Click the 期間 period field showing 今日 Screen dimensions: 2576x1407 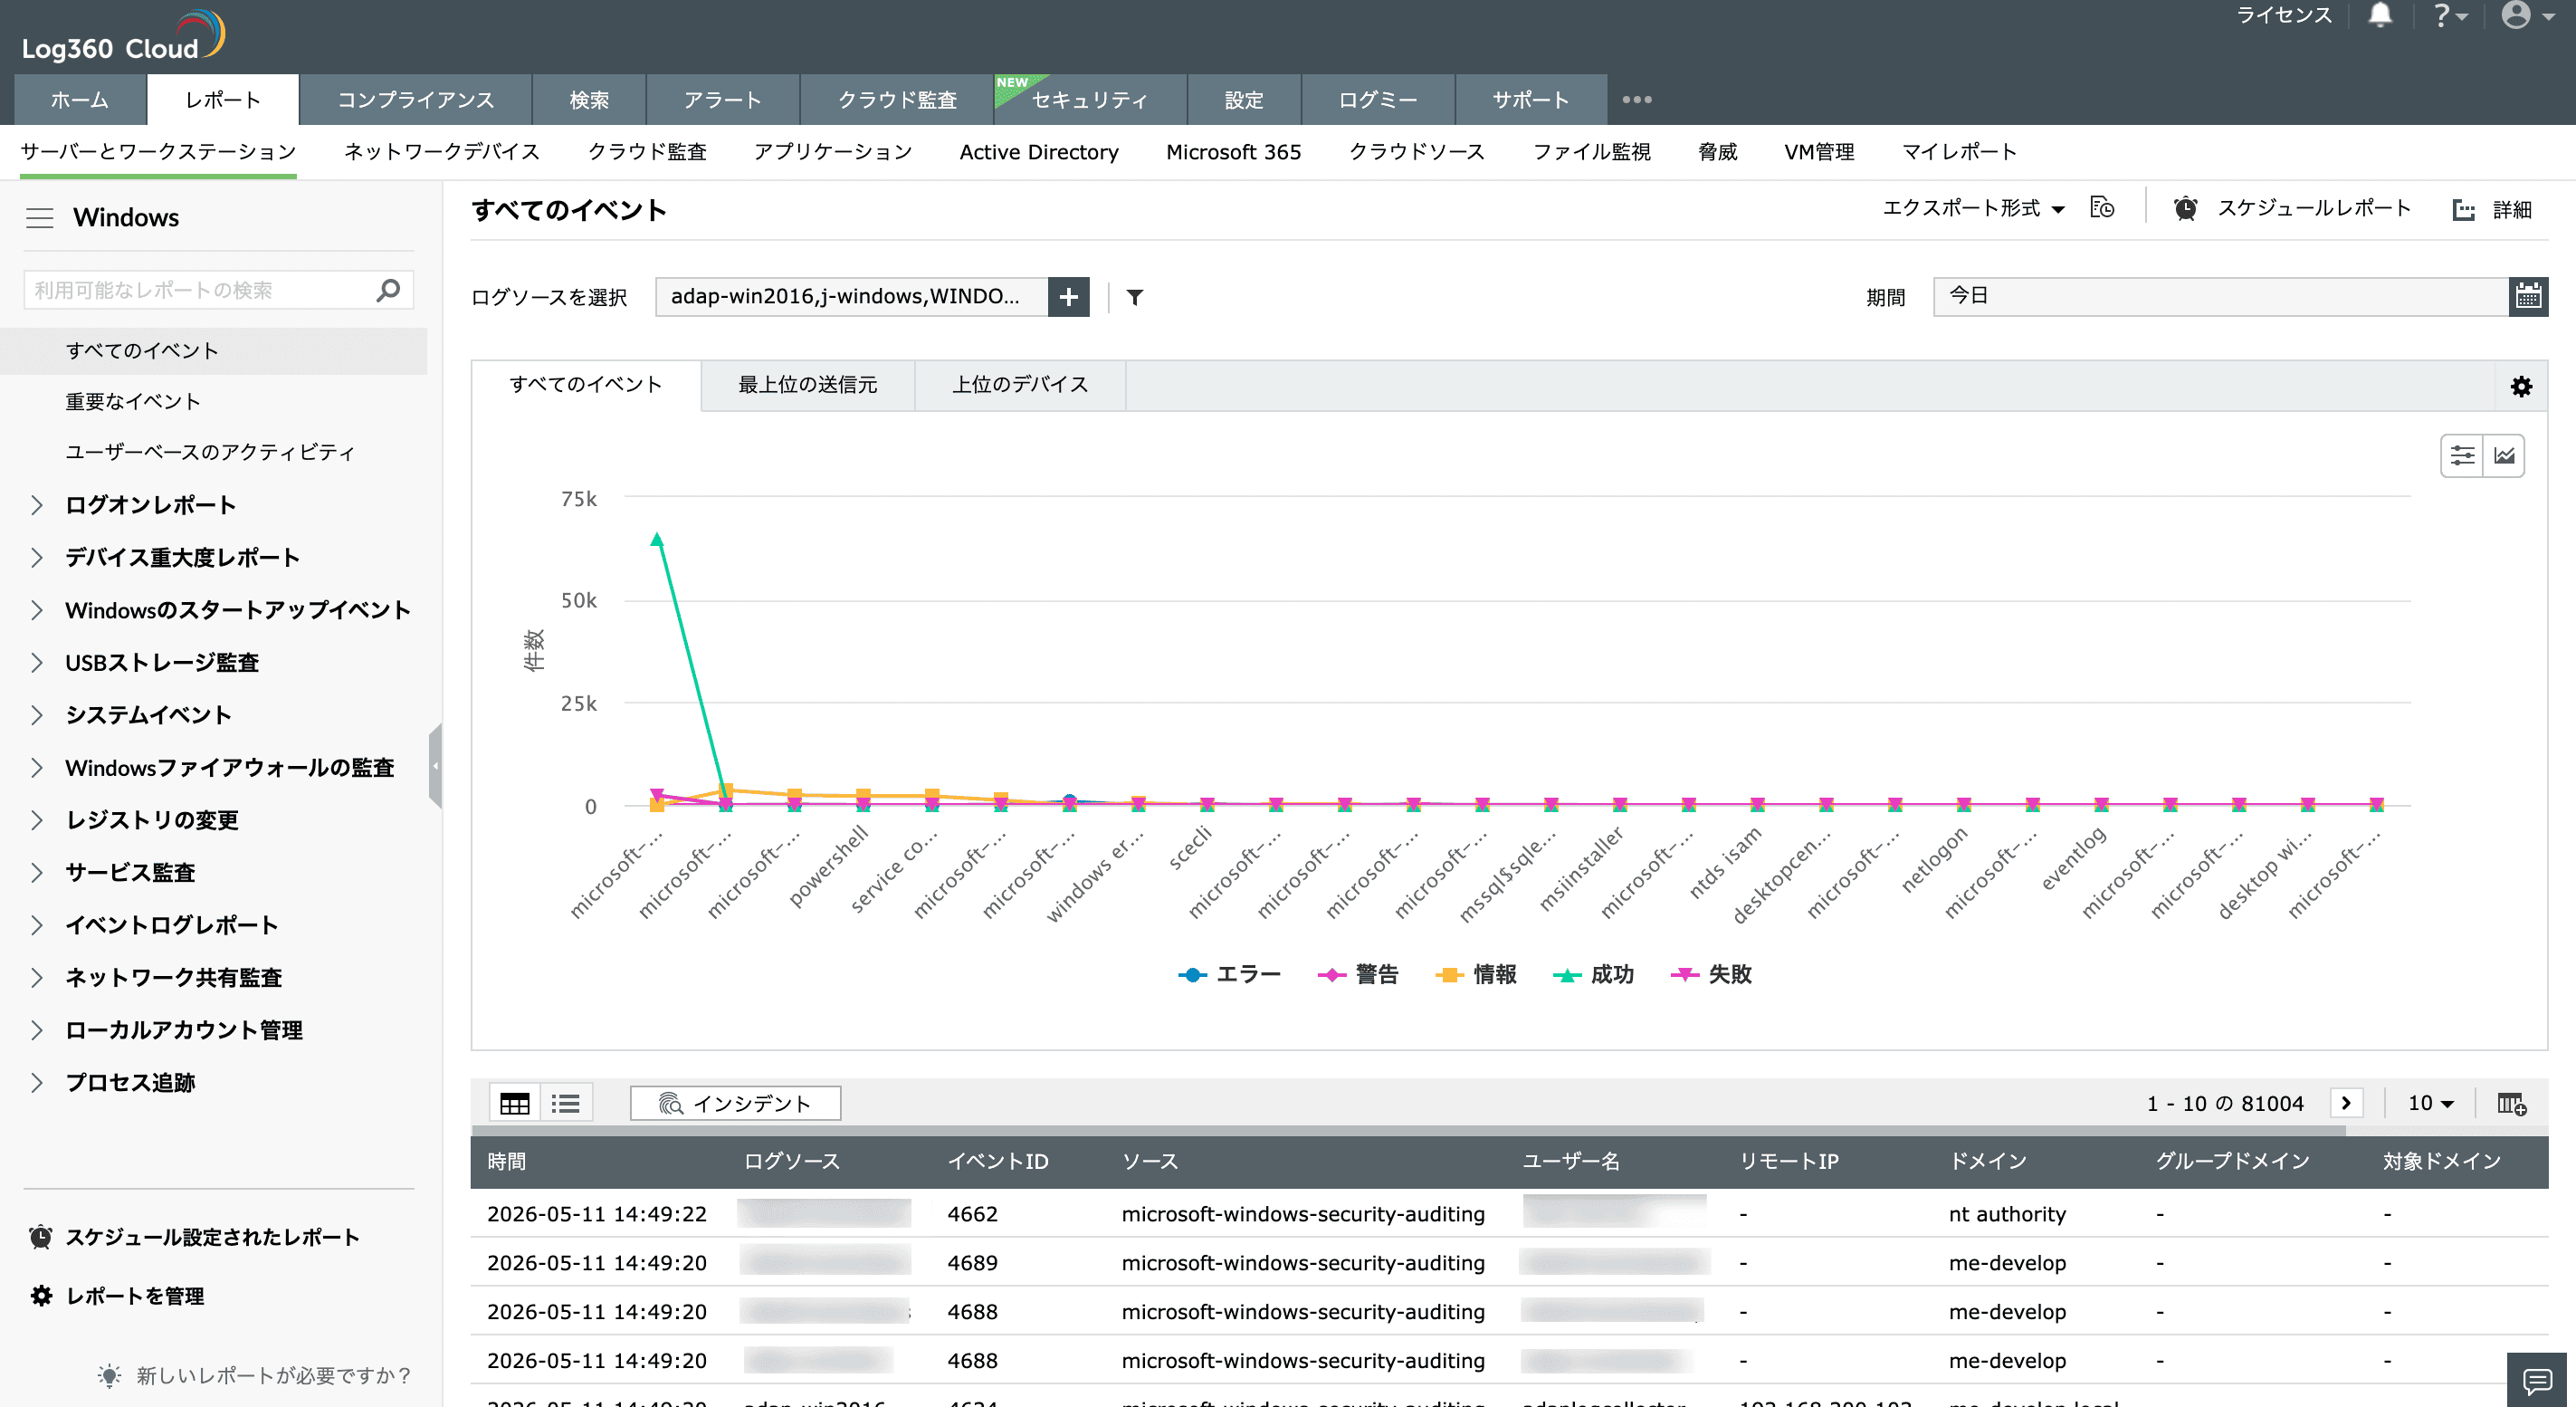pyautogui.click(x=2222, y=297)
